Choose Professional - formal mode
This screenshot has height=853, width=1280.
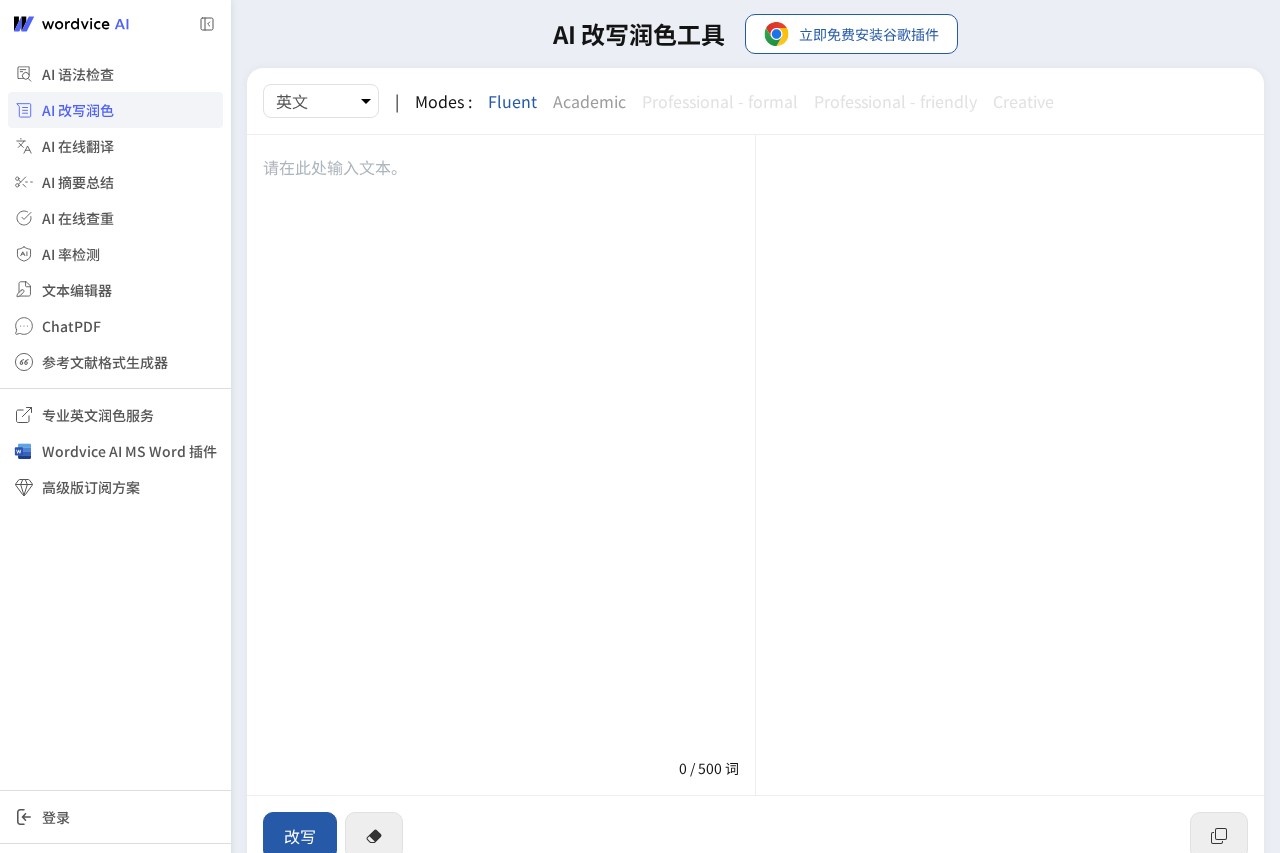719,102
